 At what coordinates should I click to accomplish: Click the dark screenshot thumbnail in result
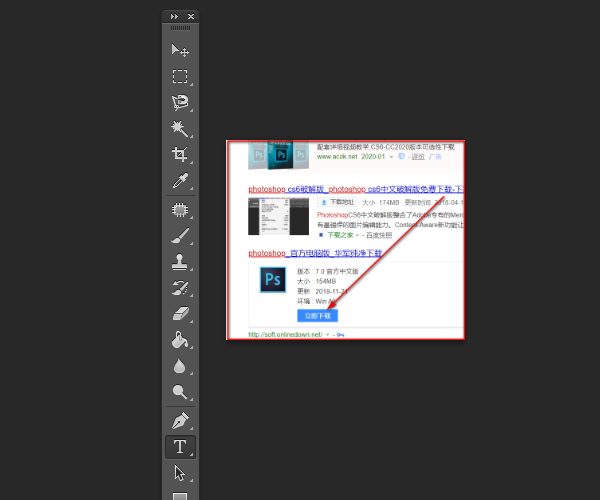click(279, 217)
